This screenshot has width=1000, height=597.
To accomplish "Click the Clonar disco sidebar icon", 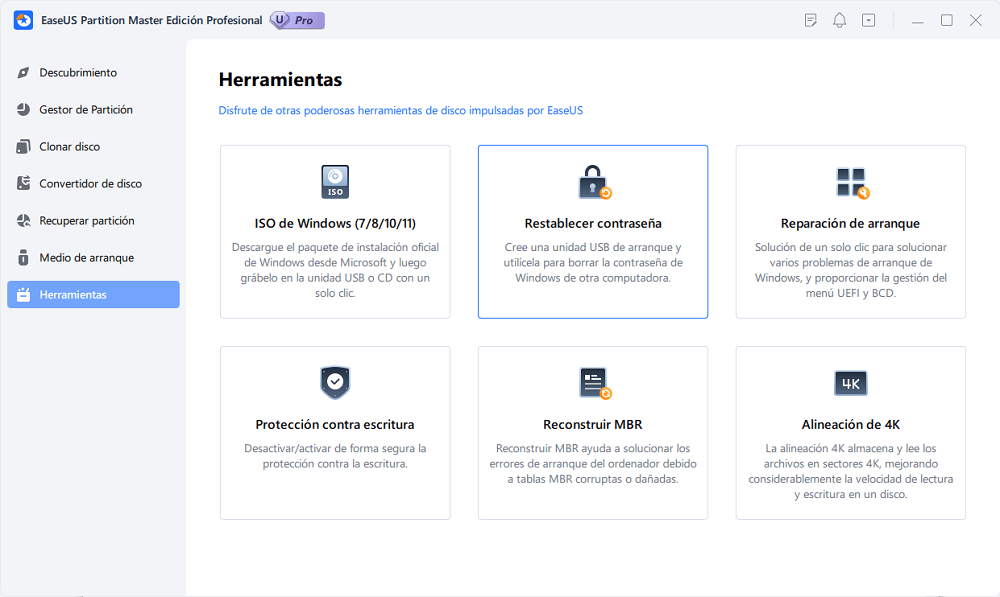I will 24,147.
